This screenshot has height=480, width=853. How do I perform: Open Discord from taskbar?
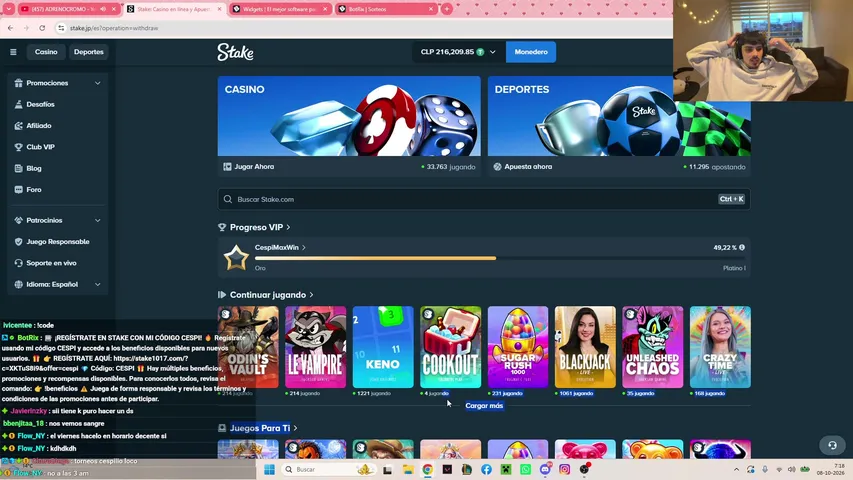(545, 469)
